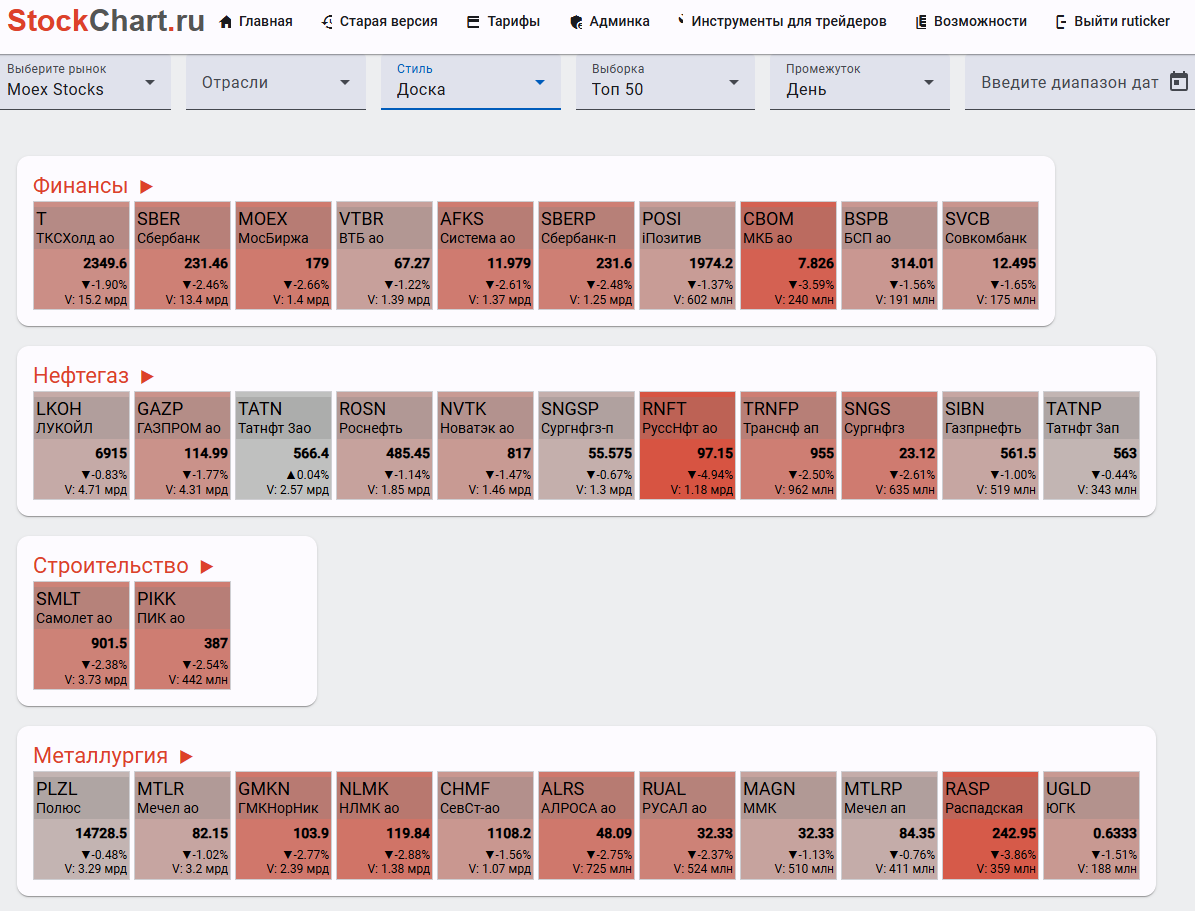1195x911 pixels.
Task: Click the red arrow next to Нефтегаз
Action: 147,377
